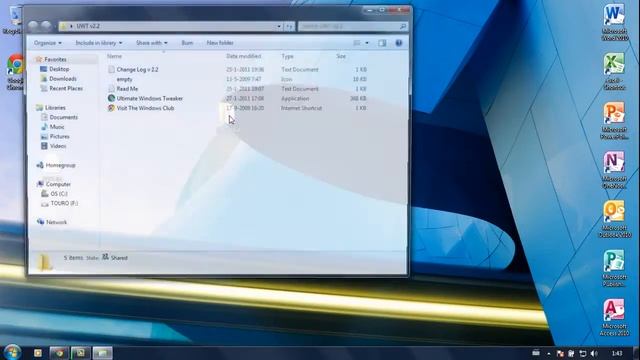Launch the Microsoft PowerPoint desktop icon
The image size is (640, 360).
(x=614, y=121)
